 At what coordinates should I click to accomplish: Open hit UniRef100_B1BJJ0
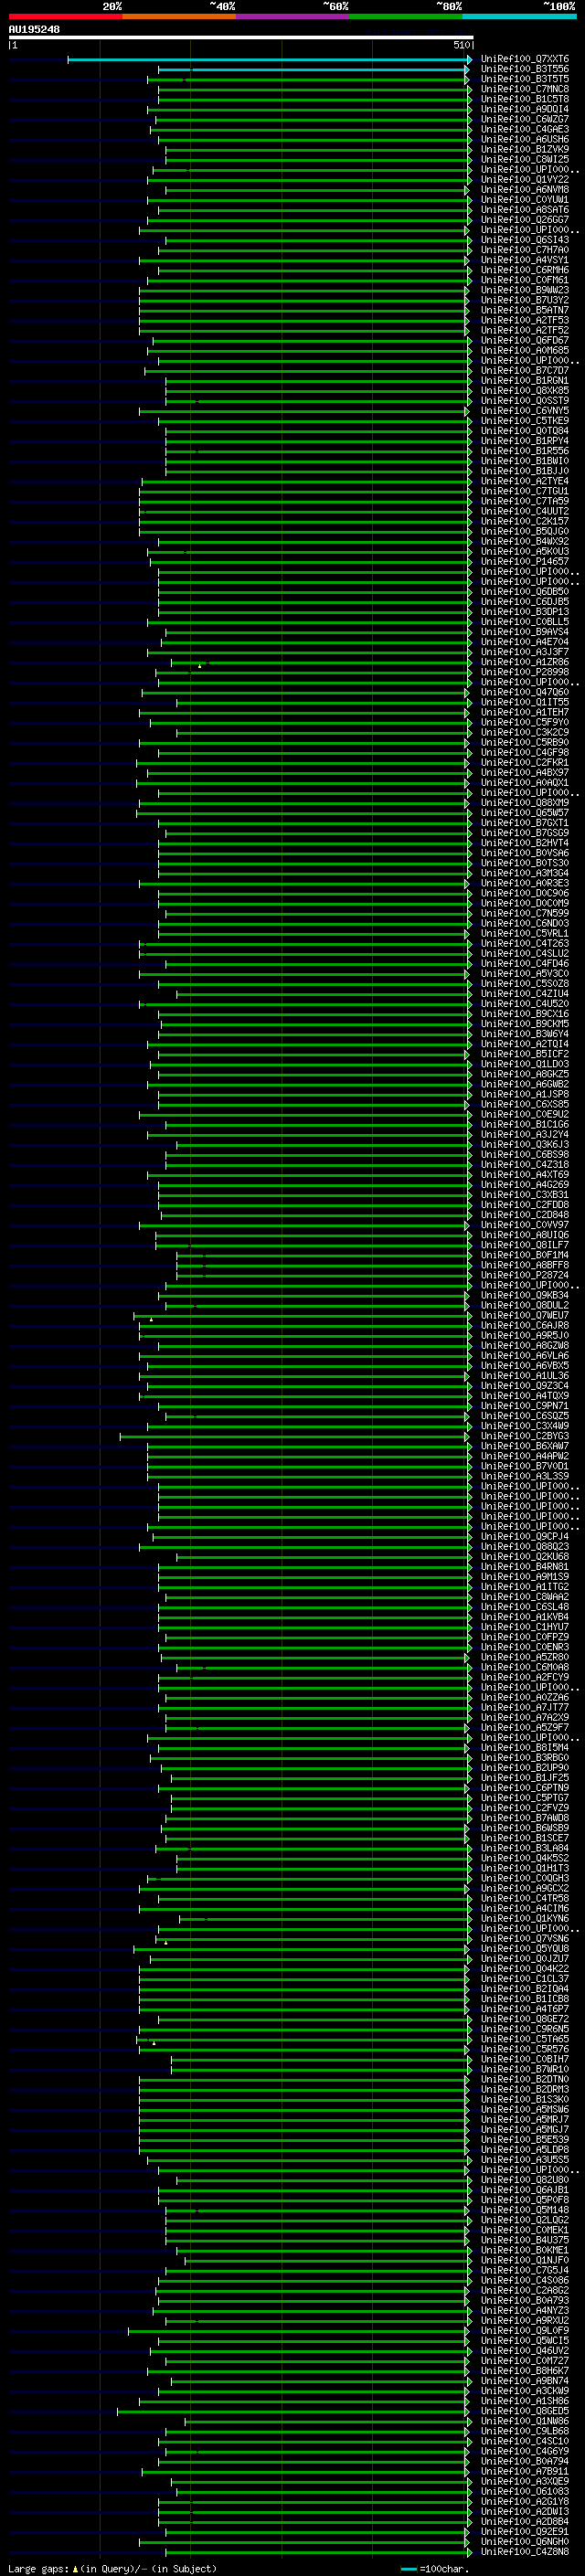(x=525, y=471)
